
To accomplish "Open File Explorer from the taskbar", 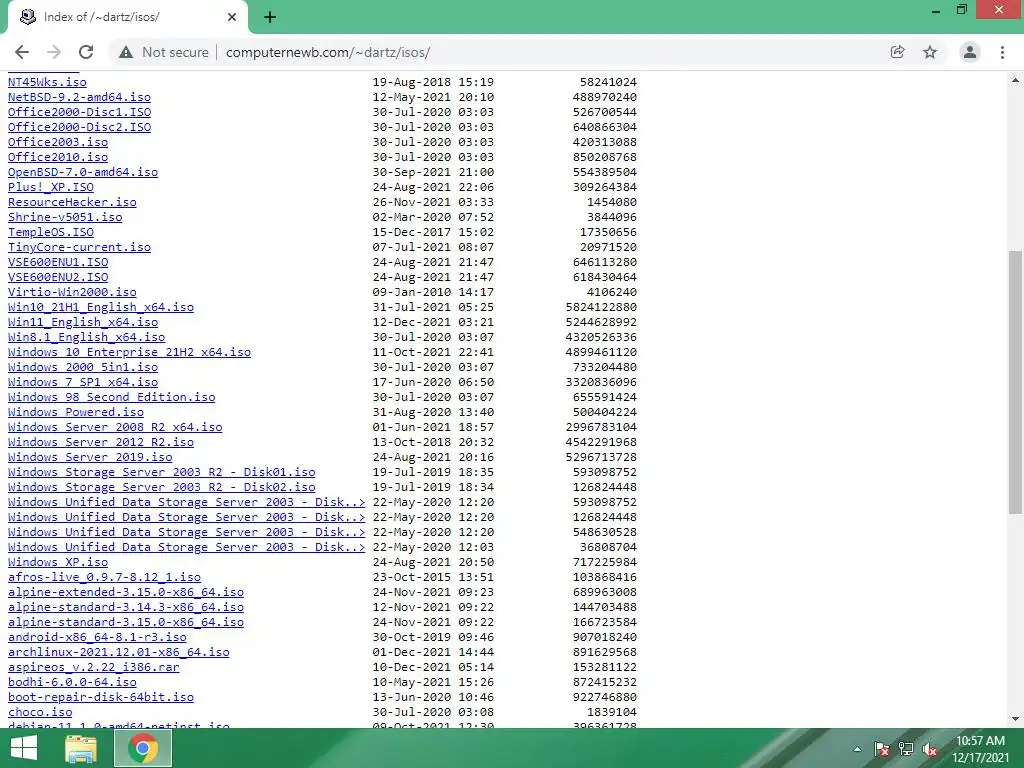I will (81, 748).
